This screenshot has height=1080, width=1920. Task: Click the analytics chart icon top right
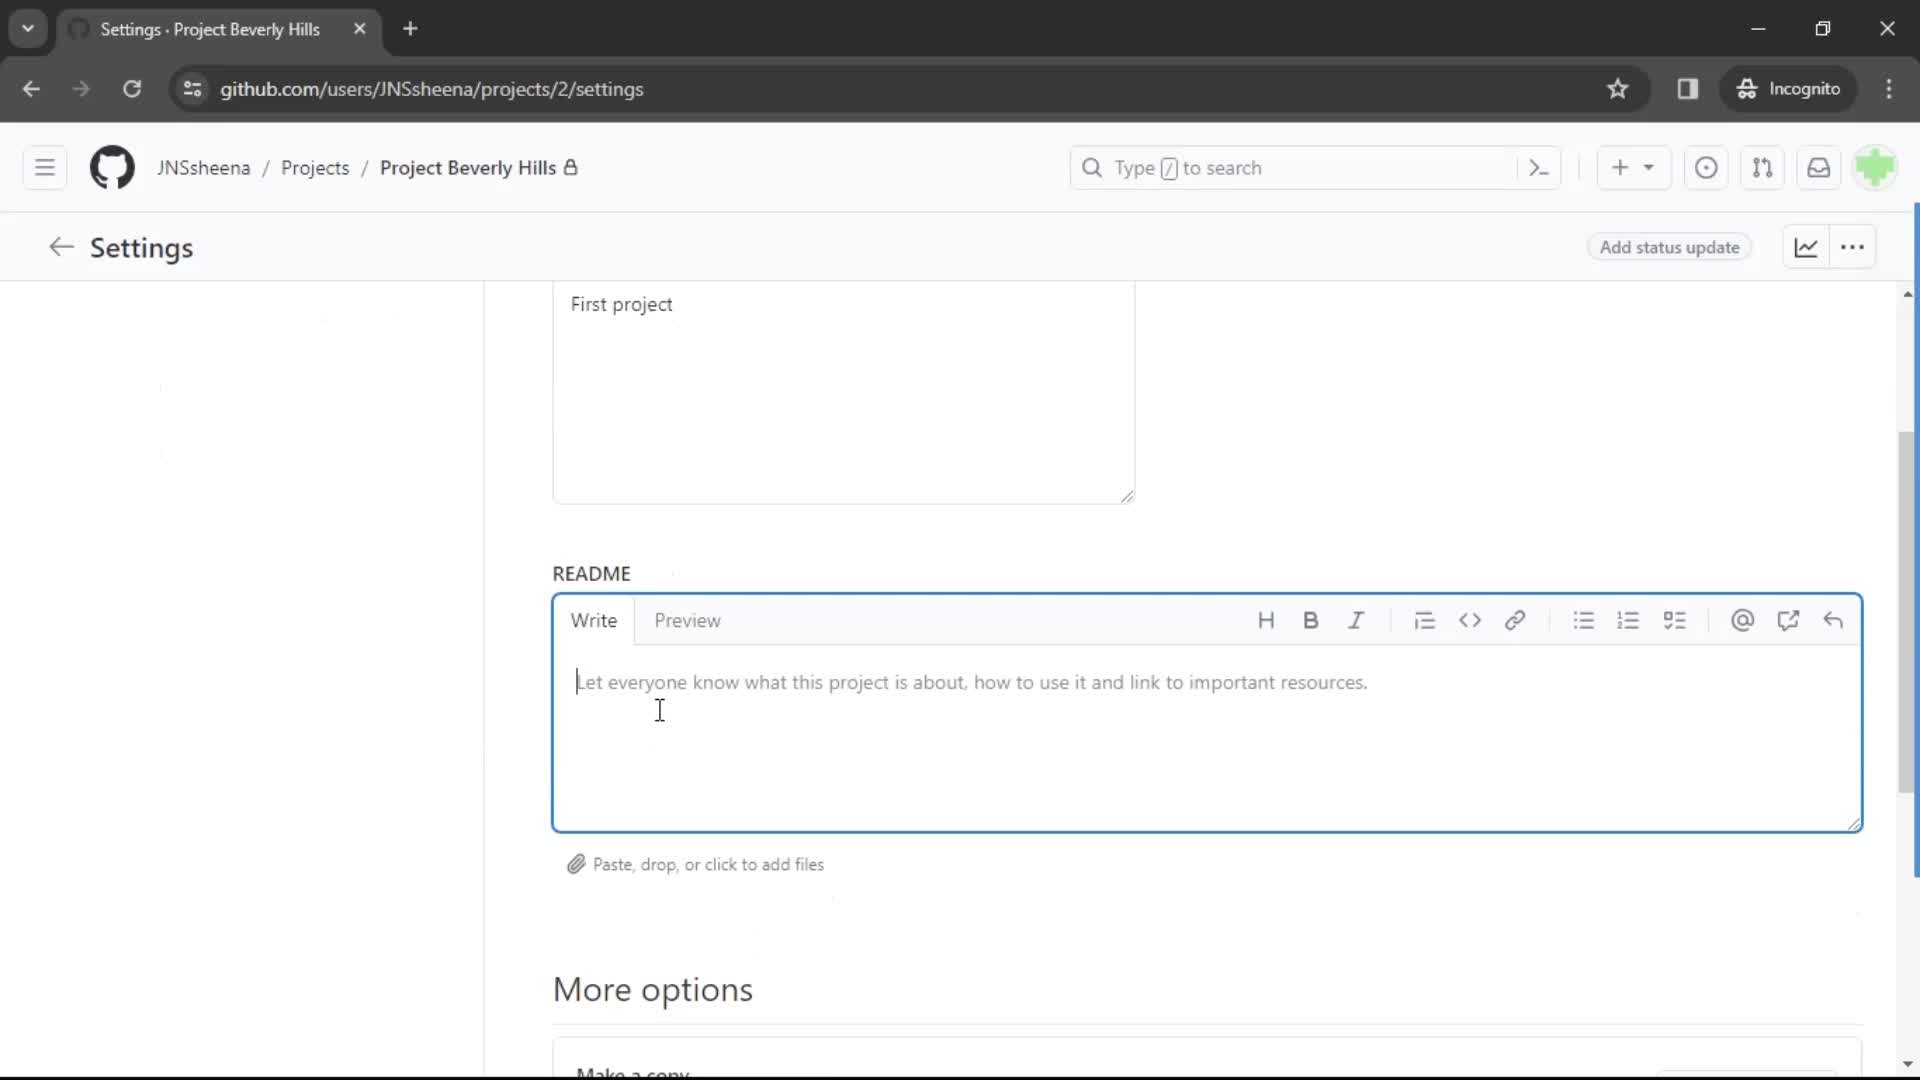coord(1805,248)
